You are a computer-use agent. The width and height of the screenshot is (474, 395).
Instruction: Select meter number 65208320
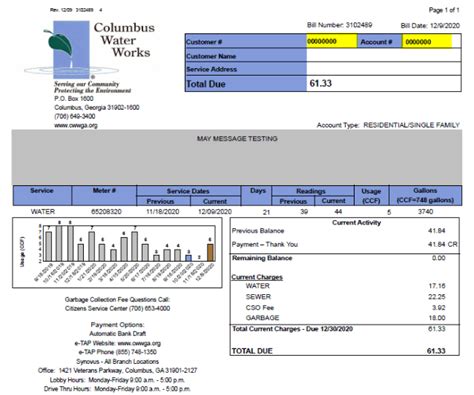(106, 212)
